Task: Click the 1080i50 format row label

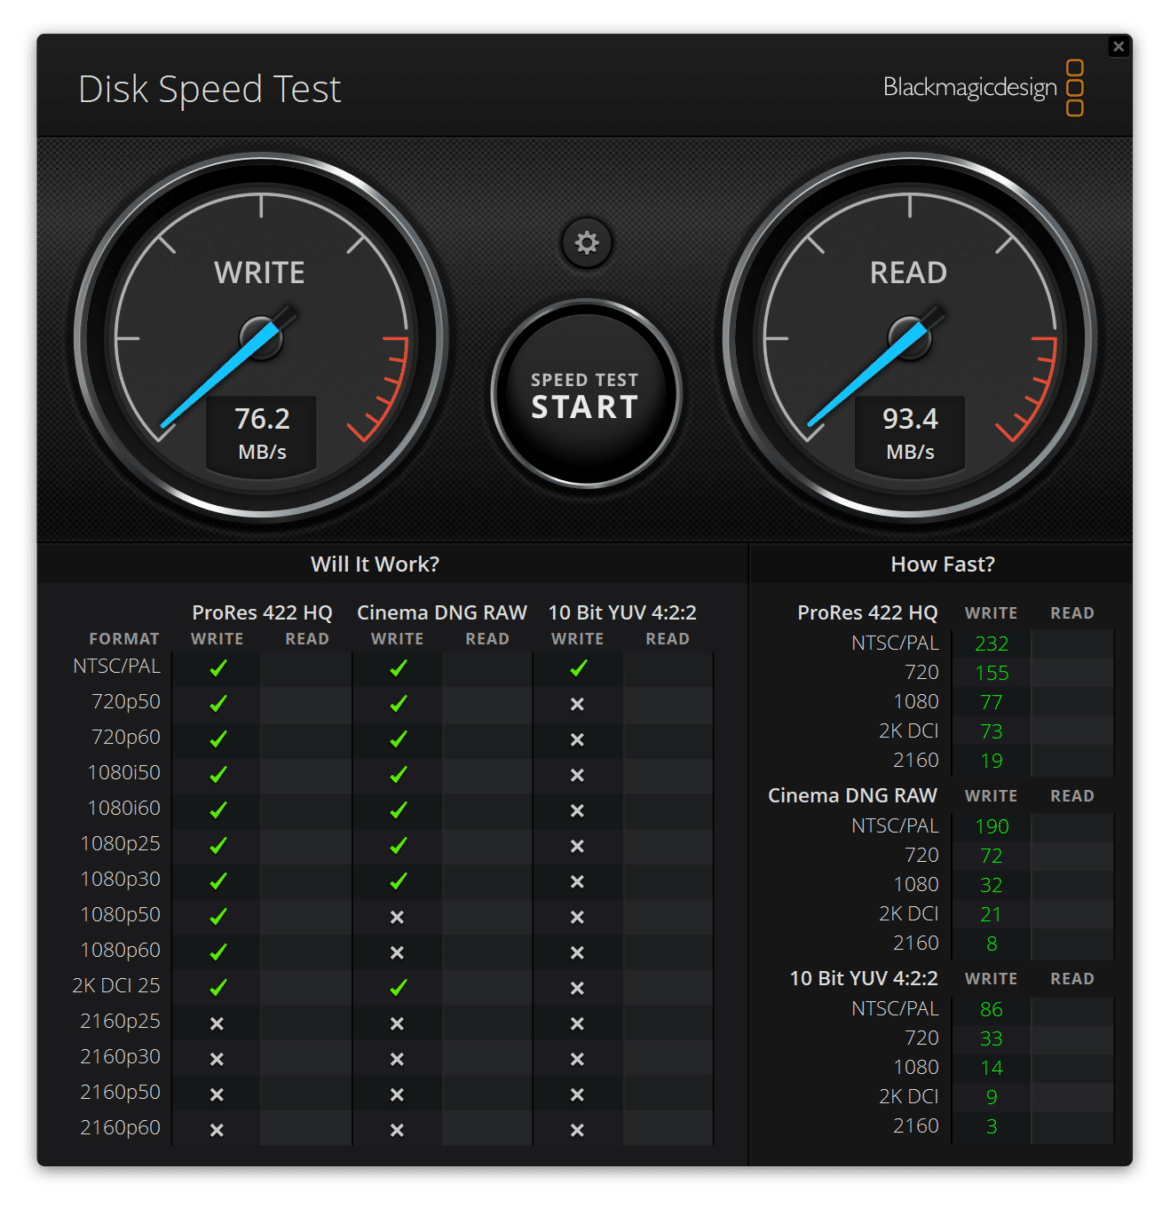Action: 124,773
